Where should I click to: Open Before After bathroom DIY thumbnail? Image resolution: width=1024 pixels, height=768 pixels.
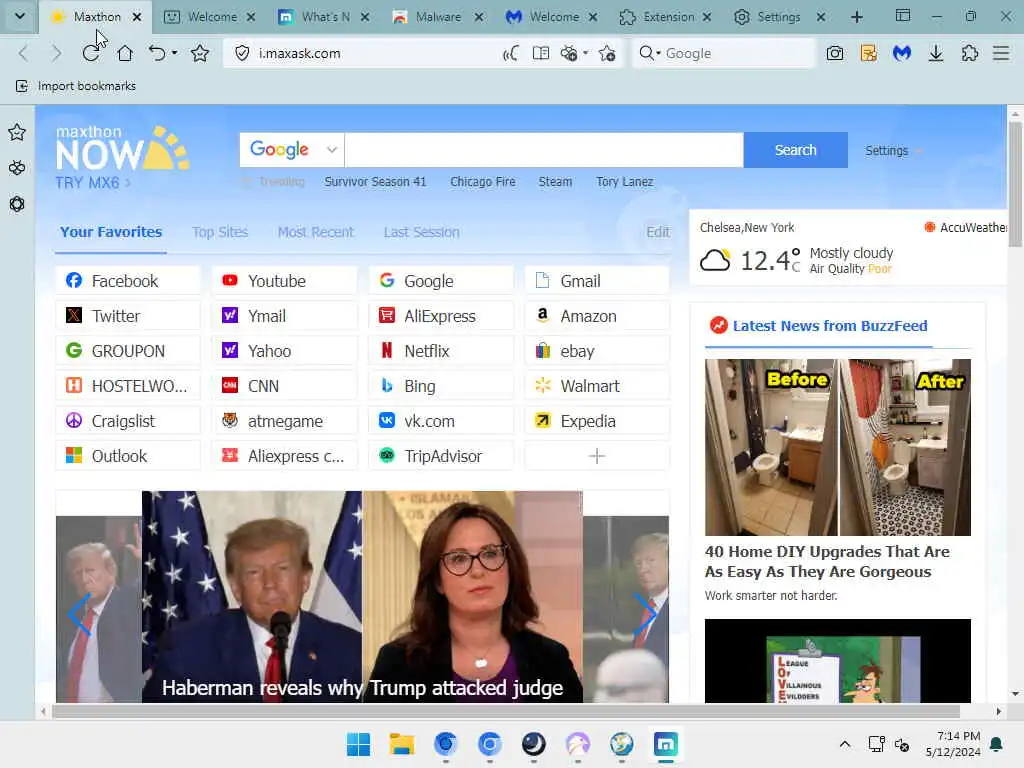(x=838, y=447)
